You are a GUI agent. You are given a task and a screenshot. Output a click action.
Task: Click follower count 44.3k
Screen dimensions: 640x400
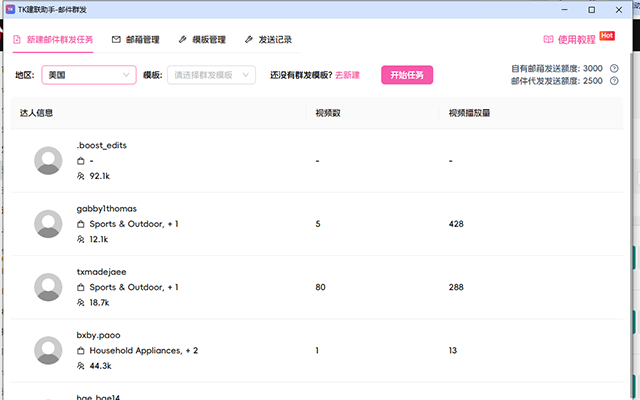(x=100, y=366)
